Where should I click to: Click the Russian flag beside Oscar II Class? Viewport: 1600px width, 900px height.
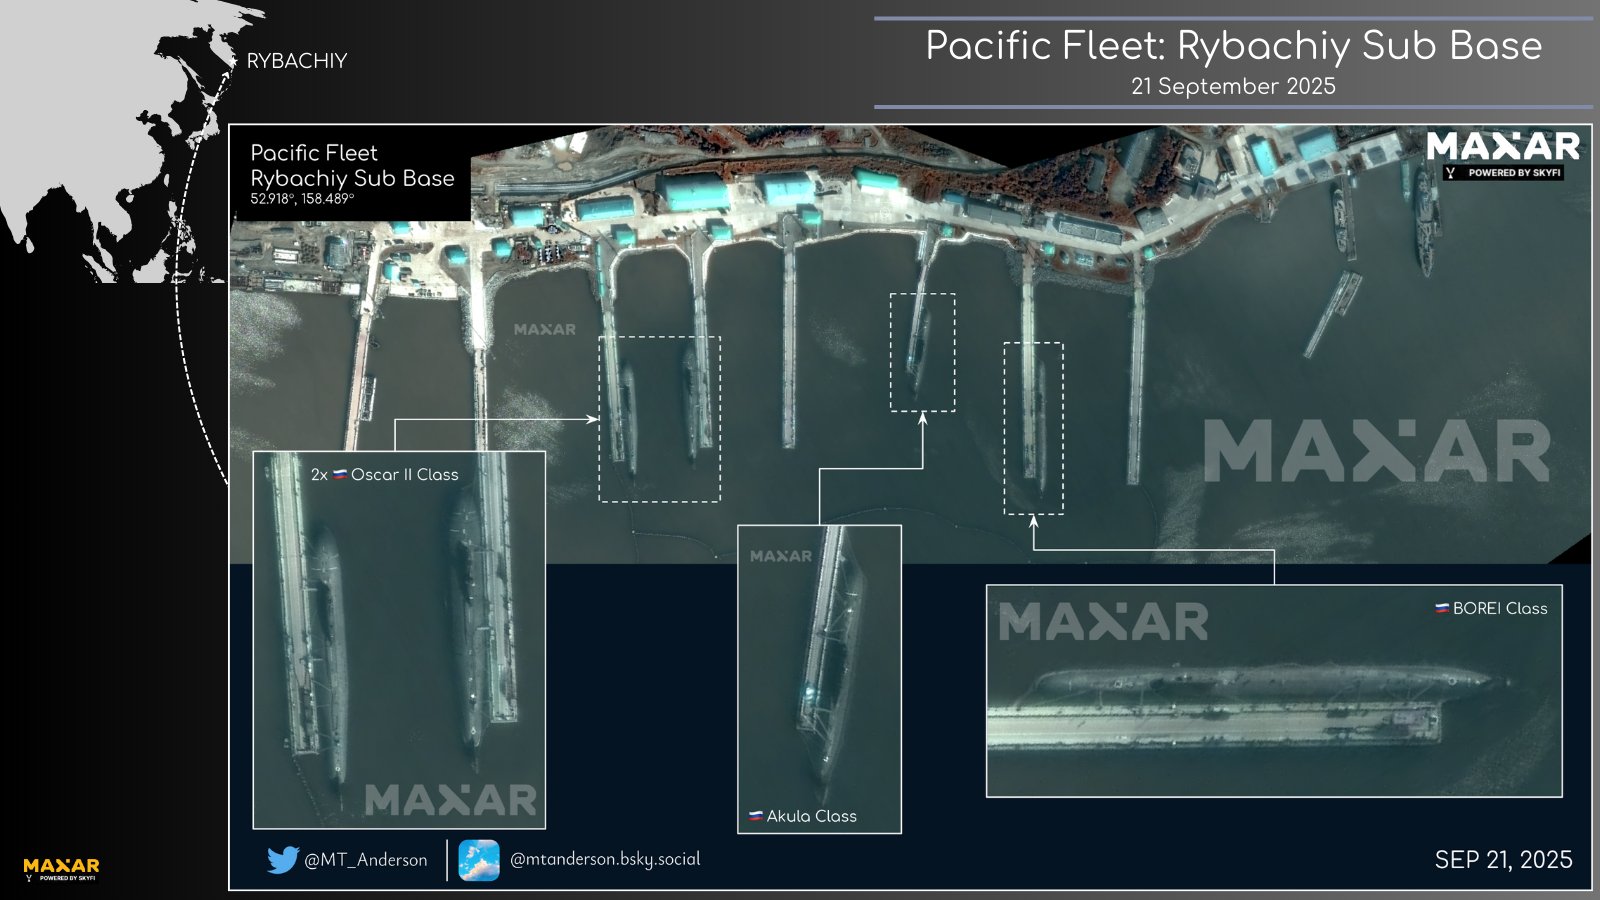tap(340, 475)
